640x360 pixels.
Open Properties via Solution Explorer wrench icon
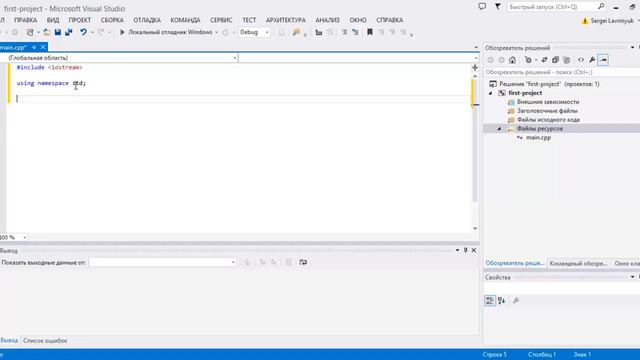pyautogui.click(x=592, y=60)
